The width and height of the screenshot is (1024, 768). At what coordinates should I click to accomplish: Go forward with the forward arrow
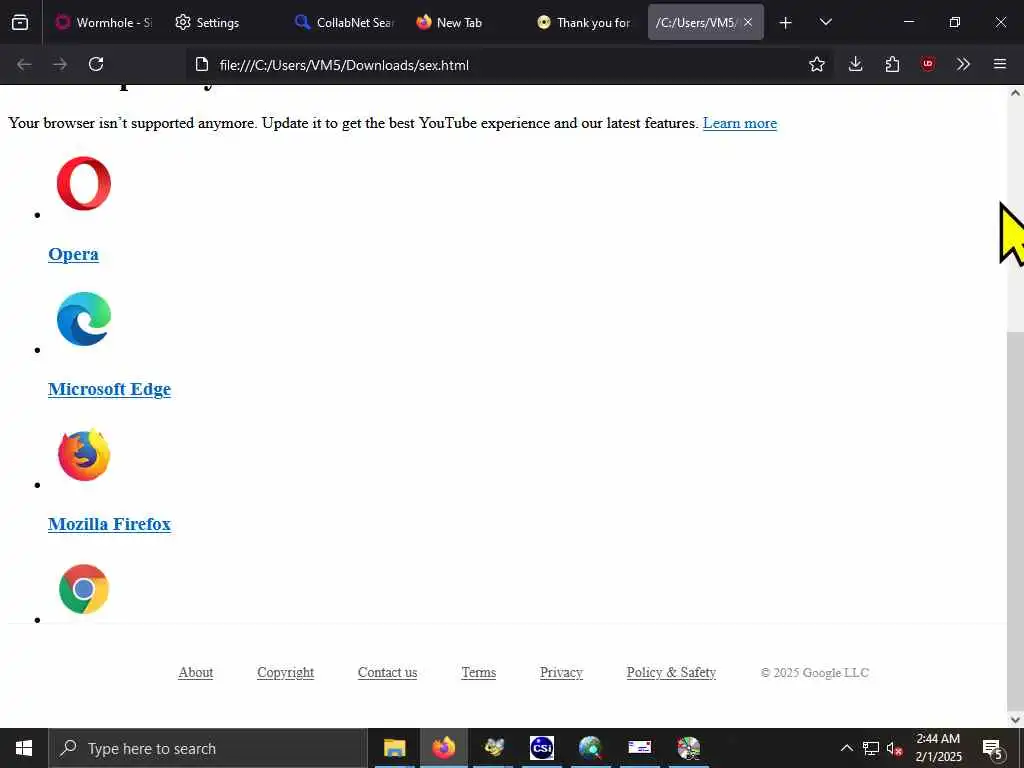(x=60, y=64)
